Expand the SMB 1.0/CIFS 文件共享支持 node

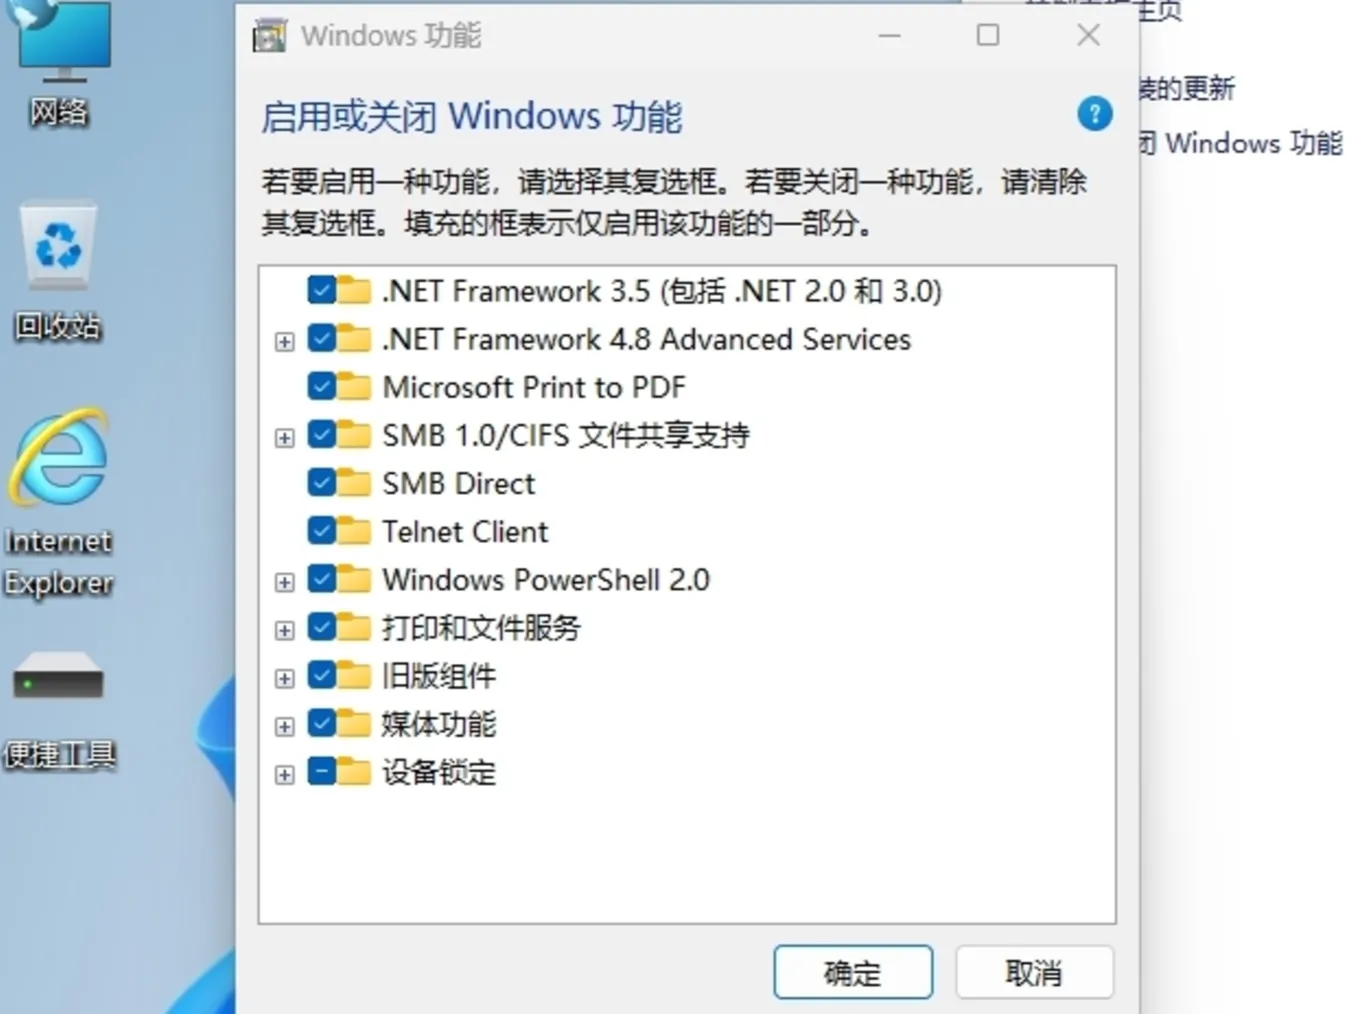point(283,437)
